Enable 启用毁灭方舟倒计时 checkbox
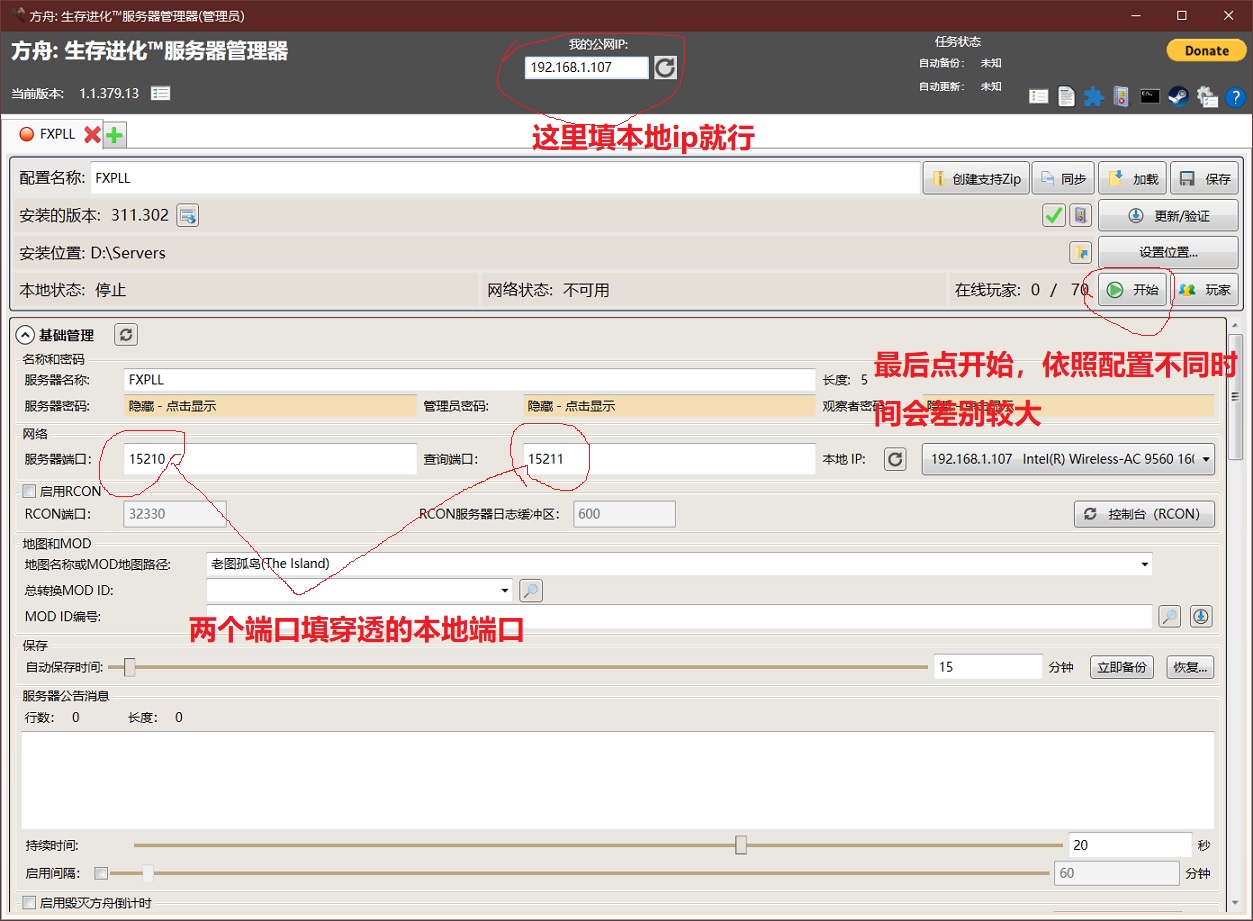 pyautogui.click(x=29, y=903)
